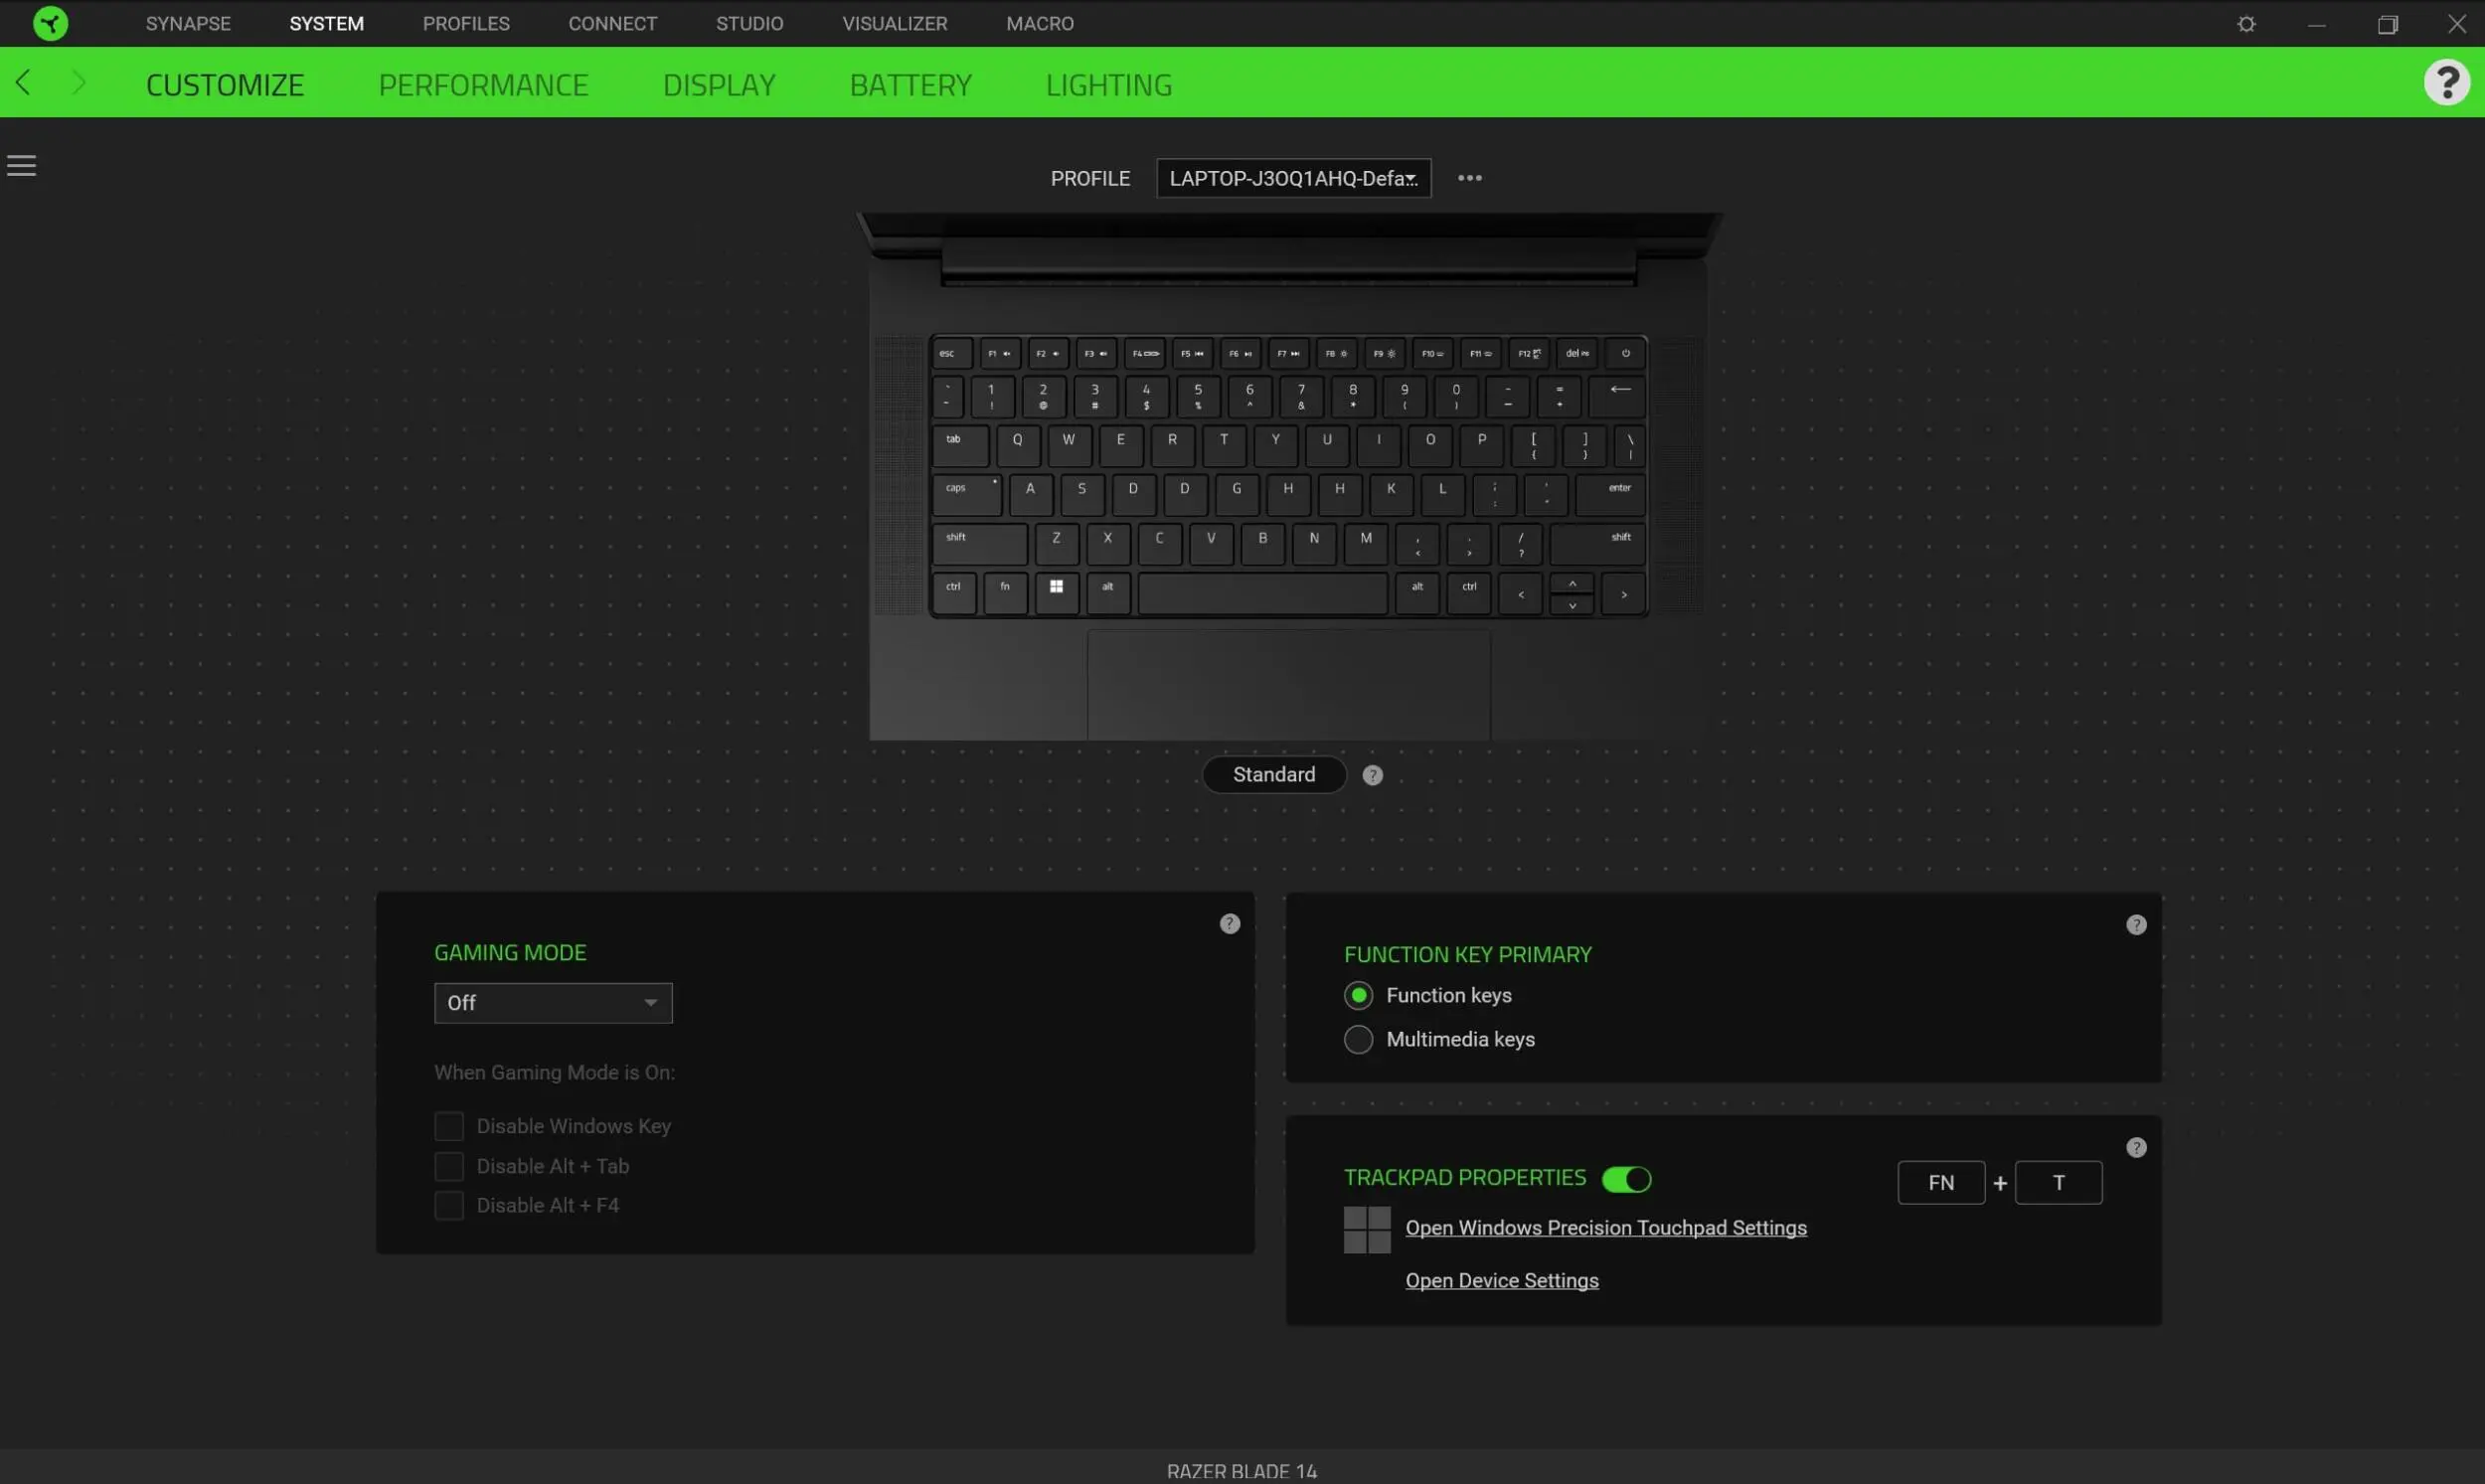Image resolution: width=2485 pixels, height=1484 pixels.
Task: Switch to the PERFORMANCE section
Action: coord(483,85)
